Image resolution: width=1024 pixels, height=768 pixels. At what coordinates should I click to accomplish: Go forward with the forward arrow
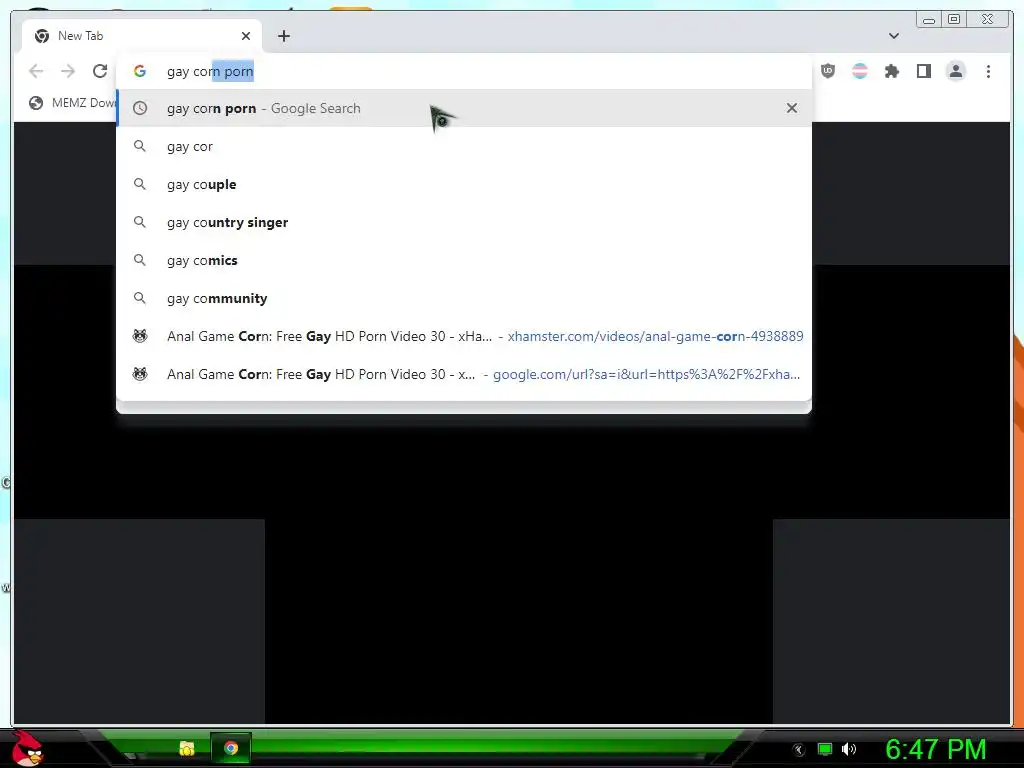tap(68, 71)
